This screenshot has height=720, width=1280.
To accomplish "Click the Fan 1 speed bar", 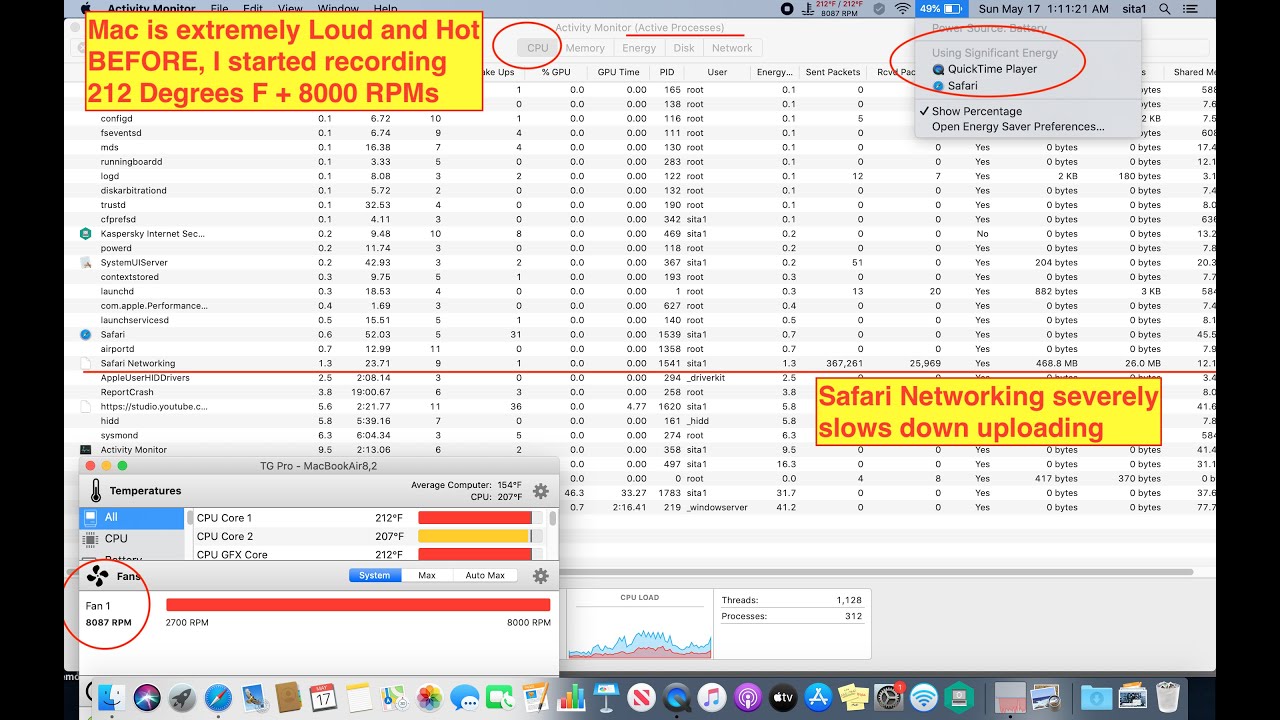I will (358, 605).
